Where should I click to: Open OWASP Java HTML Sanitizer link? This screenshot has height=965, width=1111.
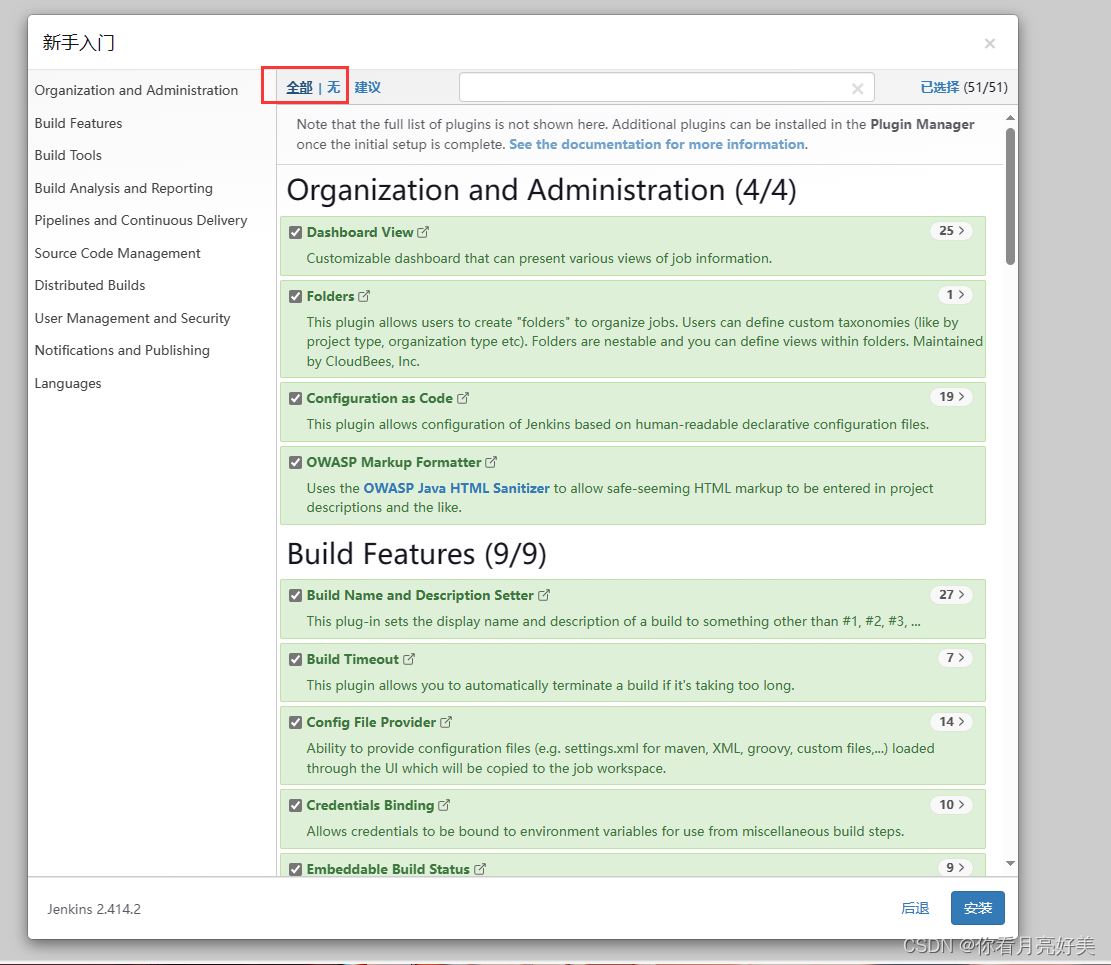456,488
